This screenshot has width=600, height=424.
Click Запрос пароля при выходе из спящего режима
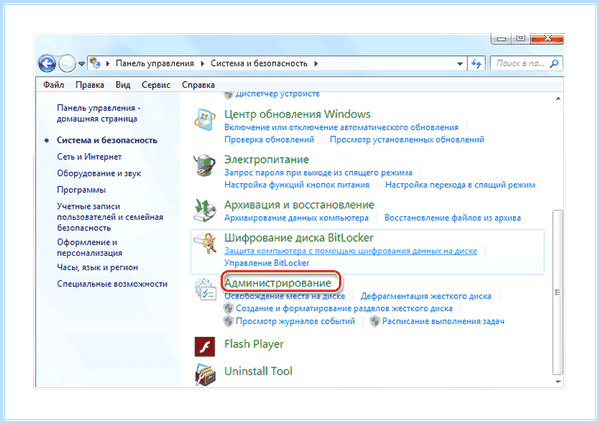(318, 173)
